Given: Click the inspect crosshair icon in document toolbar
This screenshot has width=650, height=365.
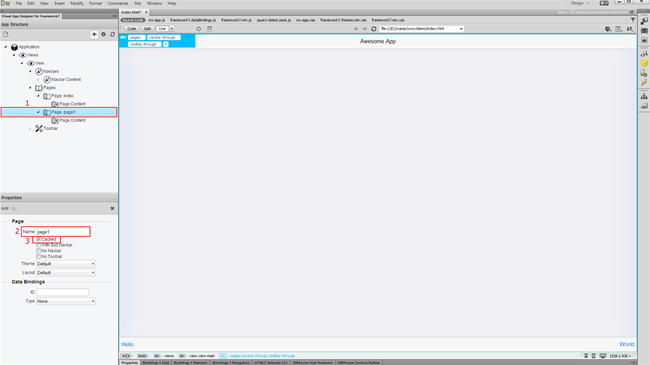Looking at the screenshot, I should coord(199,29).
